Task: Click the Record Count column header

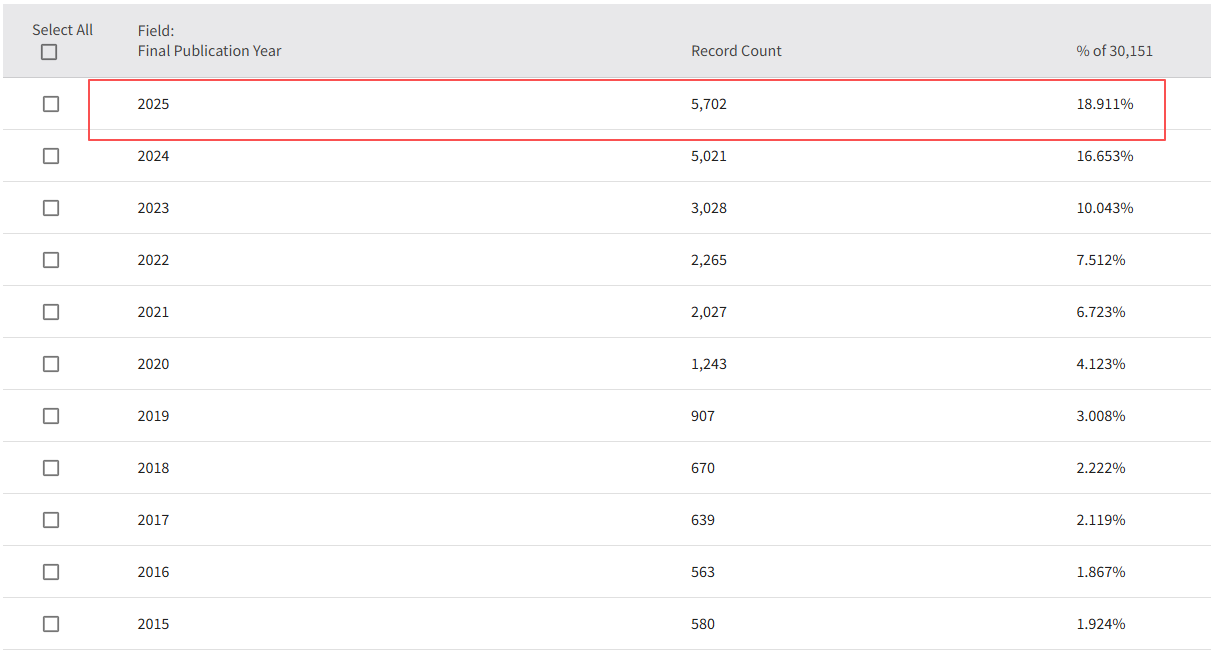Action: (x=736, y=51)
